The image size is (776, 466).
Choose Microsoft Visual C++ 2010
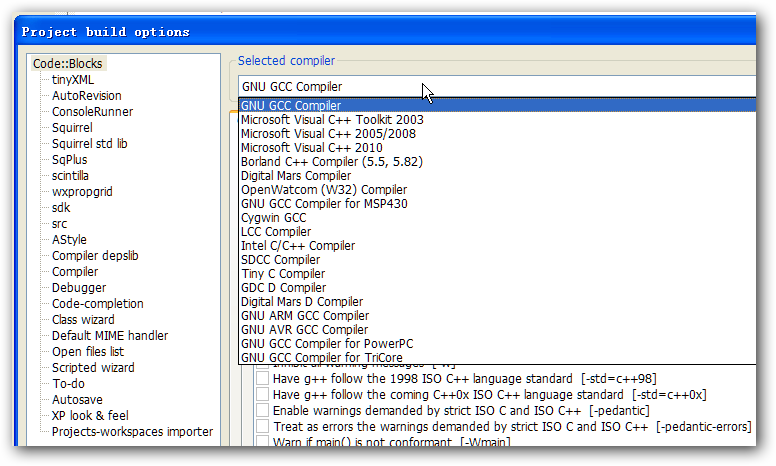point(497,147)
